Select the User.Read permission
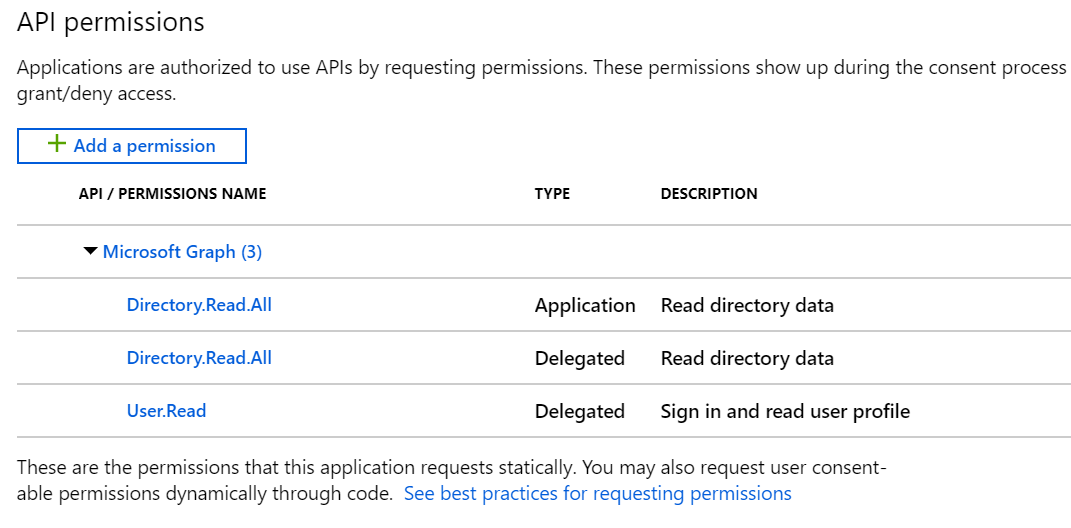The height and width of the screenshot is (528, 1071). pyautogui.click(x=166, y=411)
